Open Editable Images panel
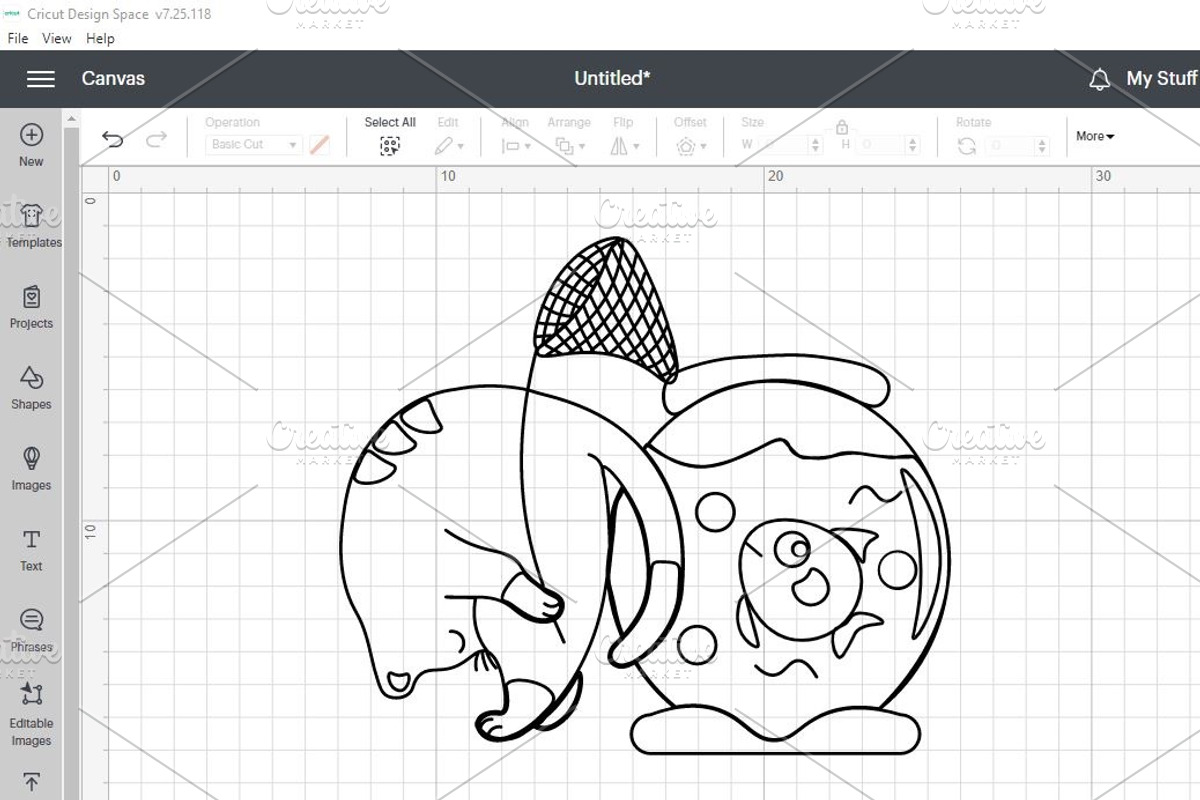This screenshot has height=800, width=1200. [31, 716]
